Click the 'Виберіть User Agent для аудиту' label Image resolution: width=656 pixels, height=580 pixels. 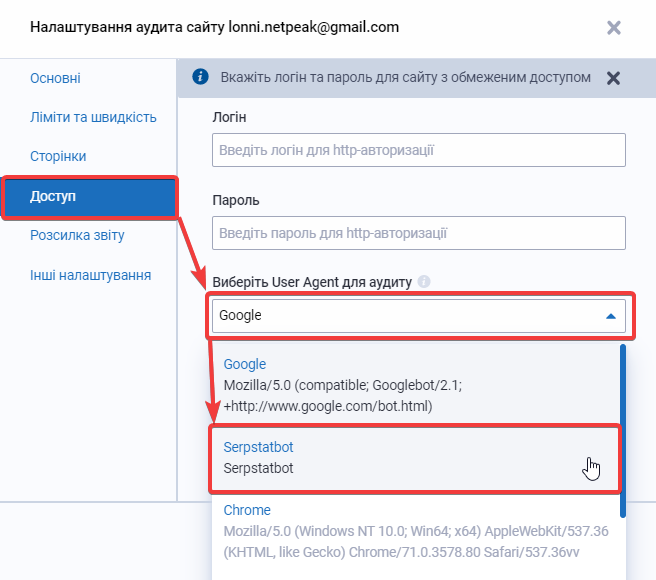[x=312, y=282]
